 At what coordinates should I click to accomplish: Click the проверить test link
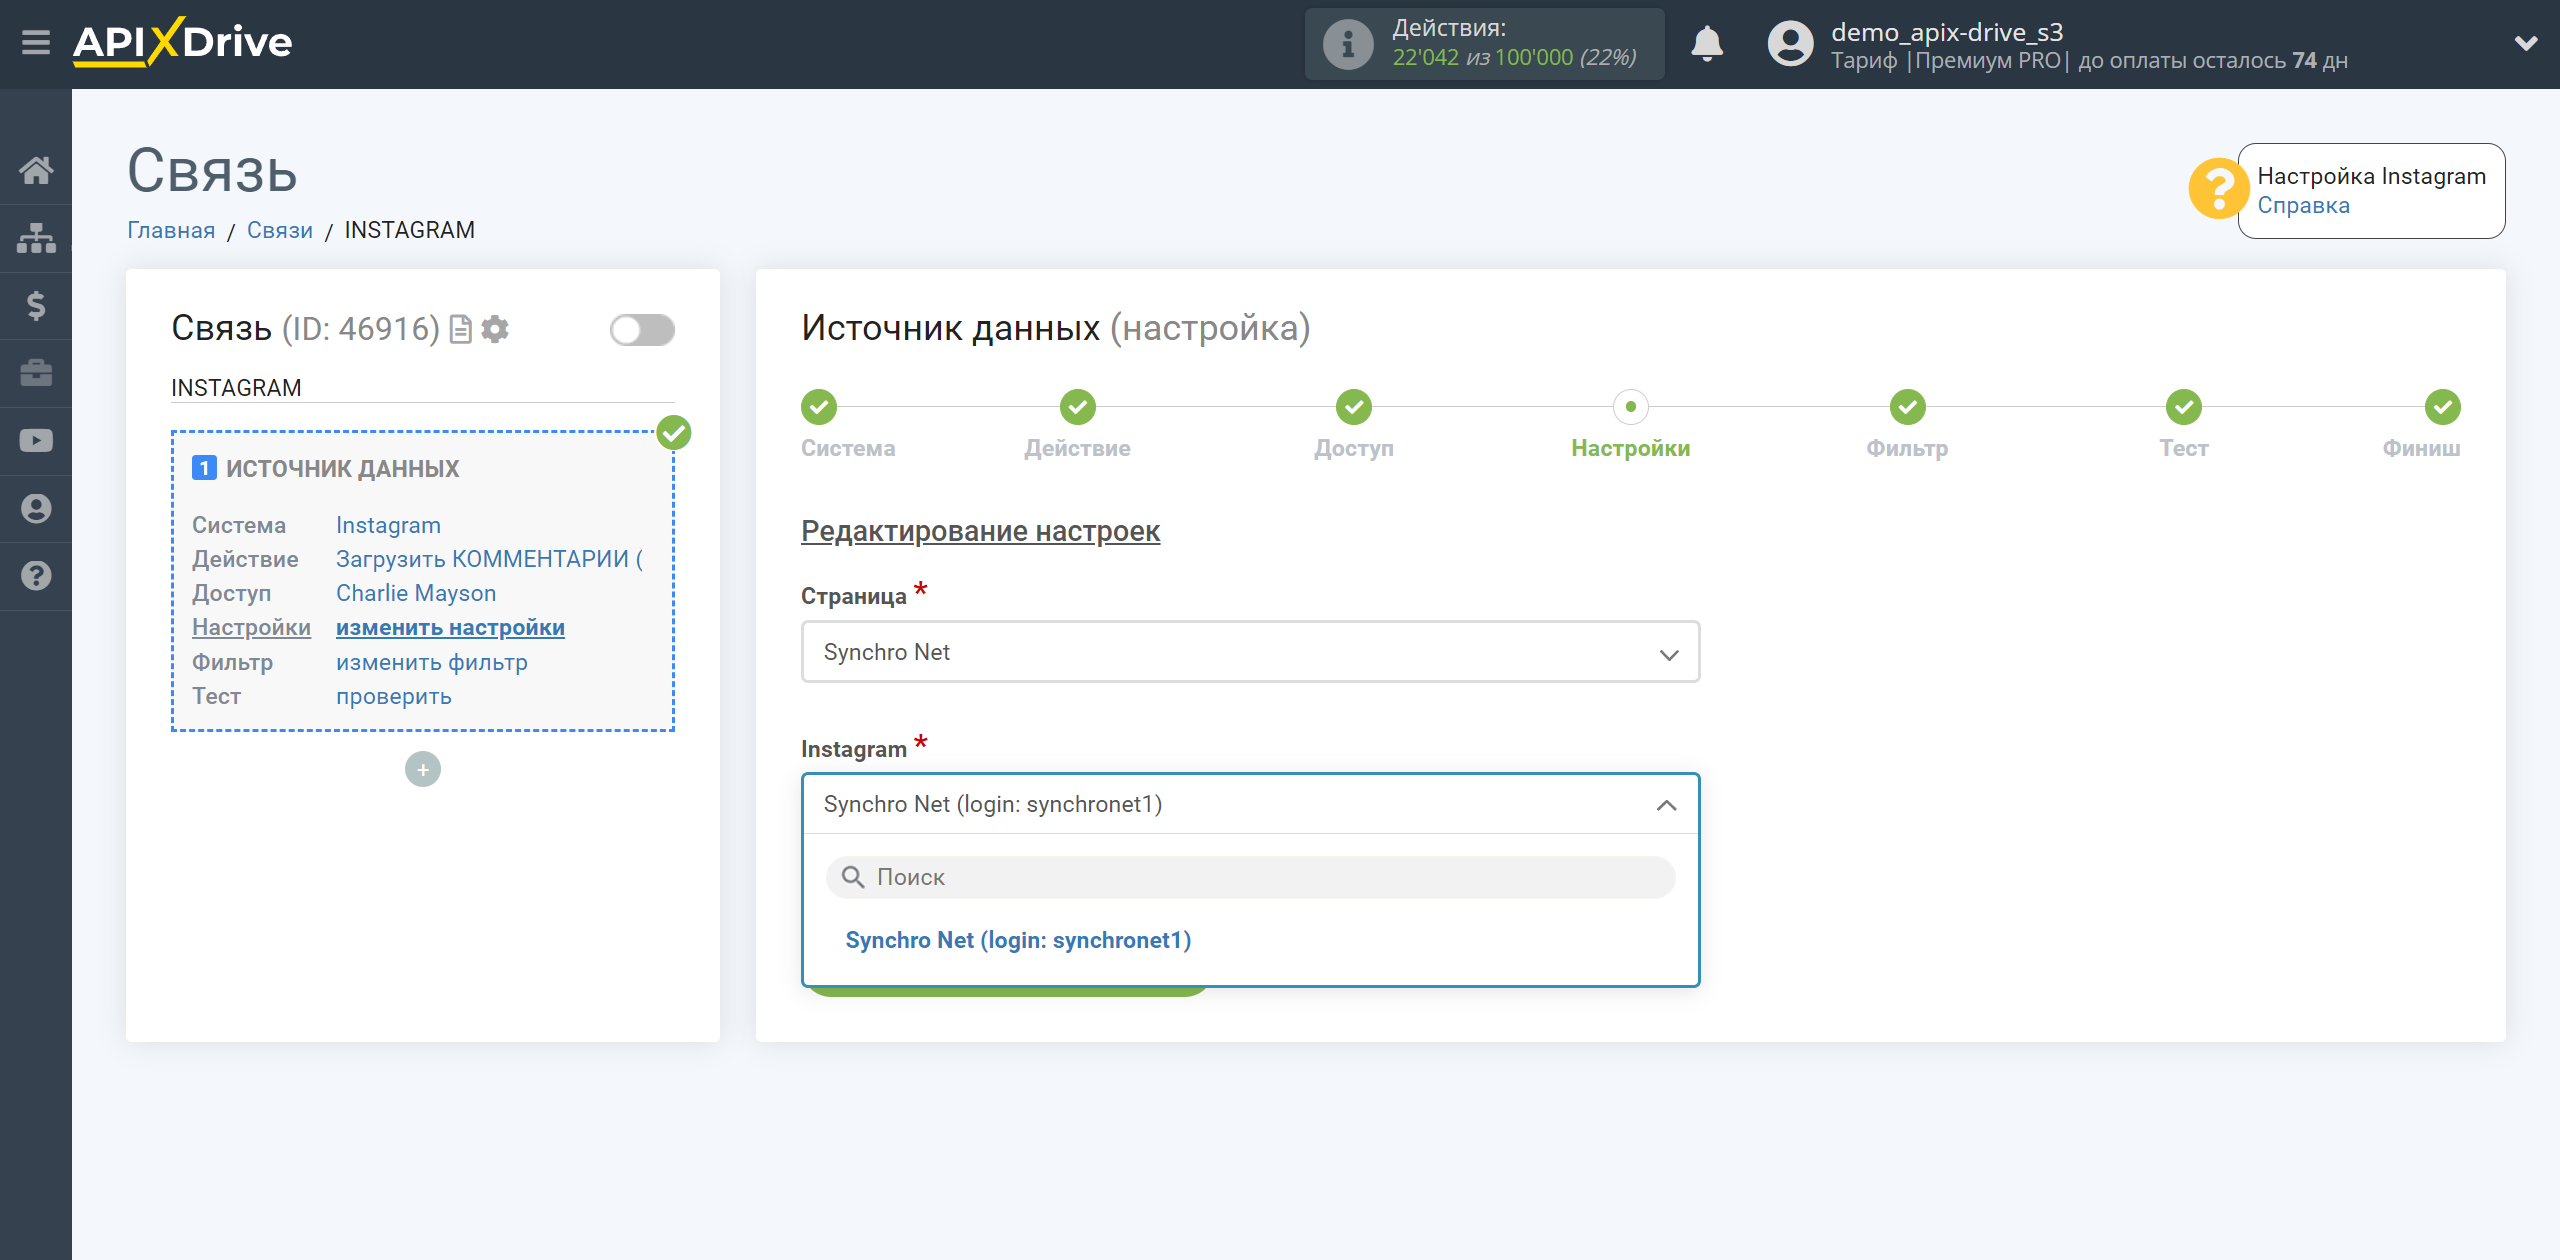pos(393,696)
